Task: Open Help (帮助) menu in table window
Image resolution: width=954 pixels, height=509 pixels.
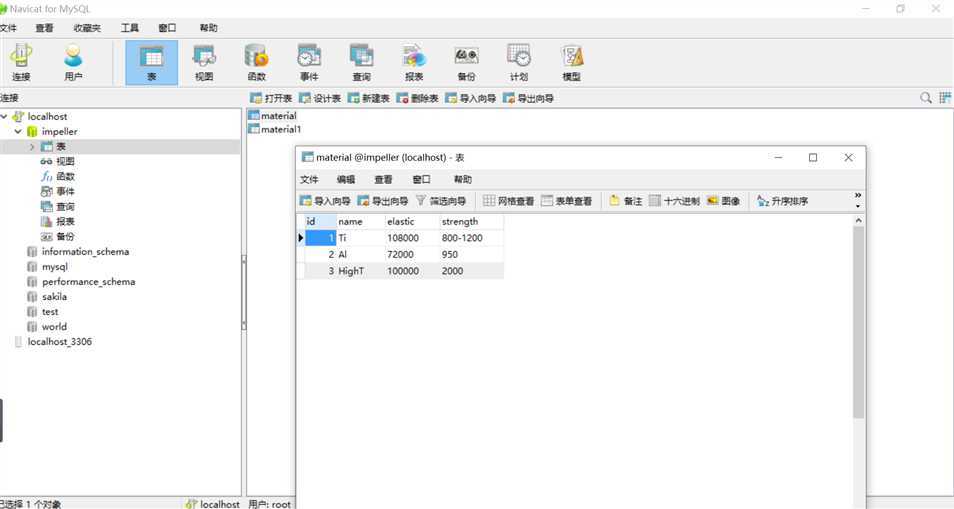Action: tap(462, 179)
